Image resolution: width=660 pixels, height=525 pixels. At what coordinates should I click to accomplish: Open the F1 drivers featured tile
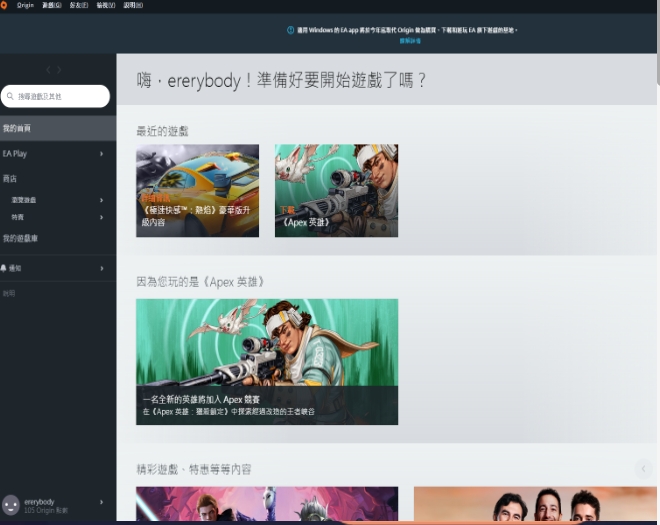[535, 504]
